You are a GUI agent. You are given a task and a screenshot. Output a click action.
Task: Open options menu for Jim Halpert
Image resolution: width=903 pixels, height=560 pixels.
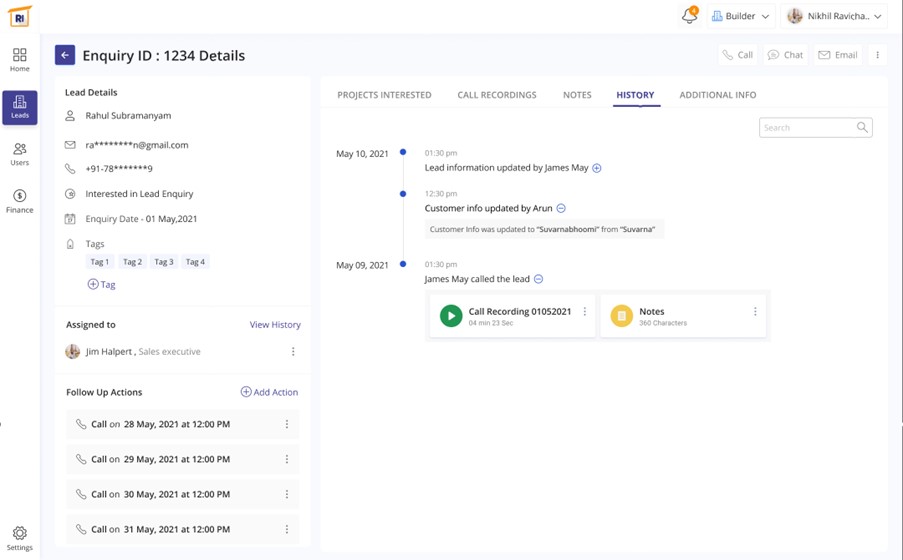[293, 352]
